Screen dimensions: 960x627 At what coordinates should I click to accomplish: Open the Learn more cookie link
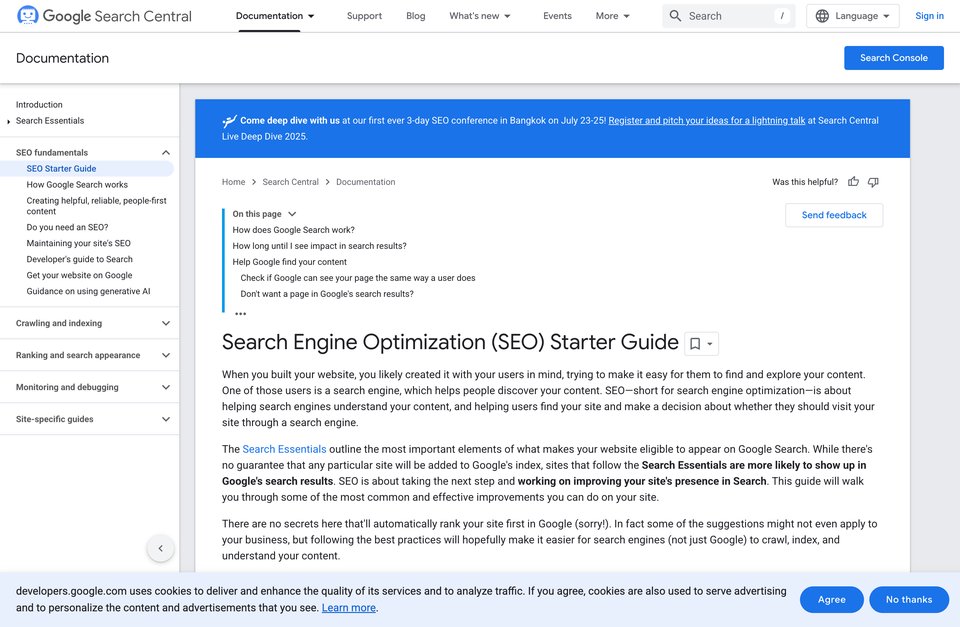[x=349, y=607]
